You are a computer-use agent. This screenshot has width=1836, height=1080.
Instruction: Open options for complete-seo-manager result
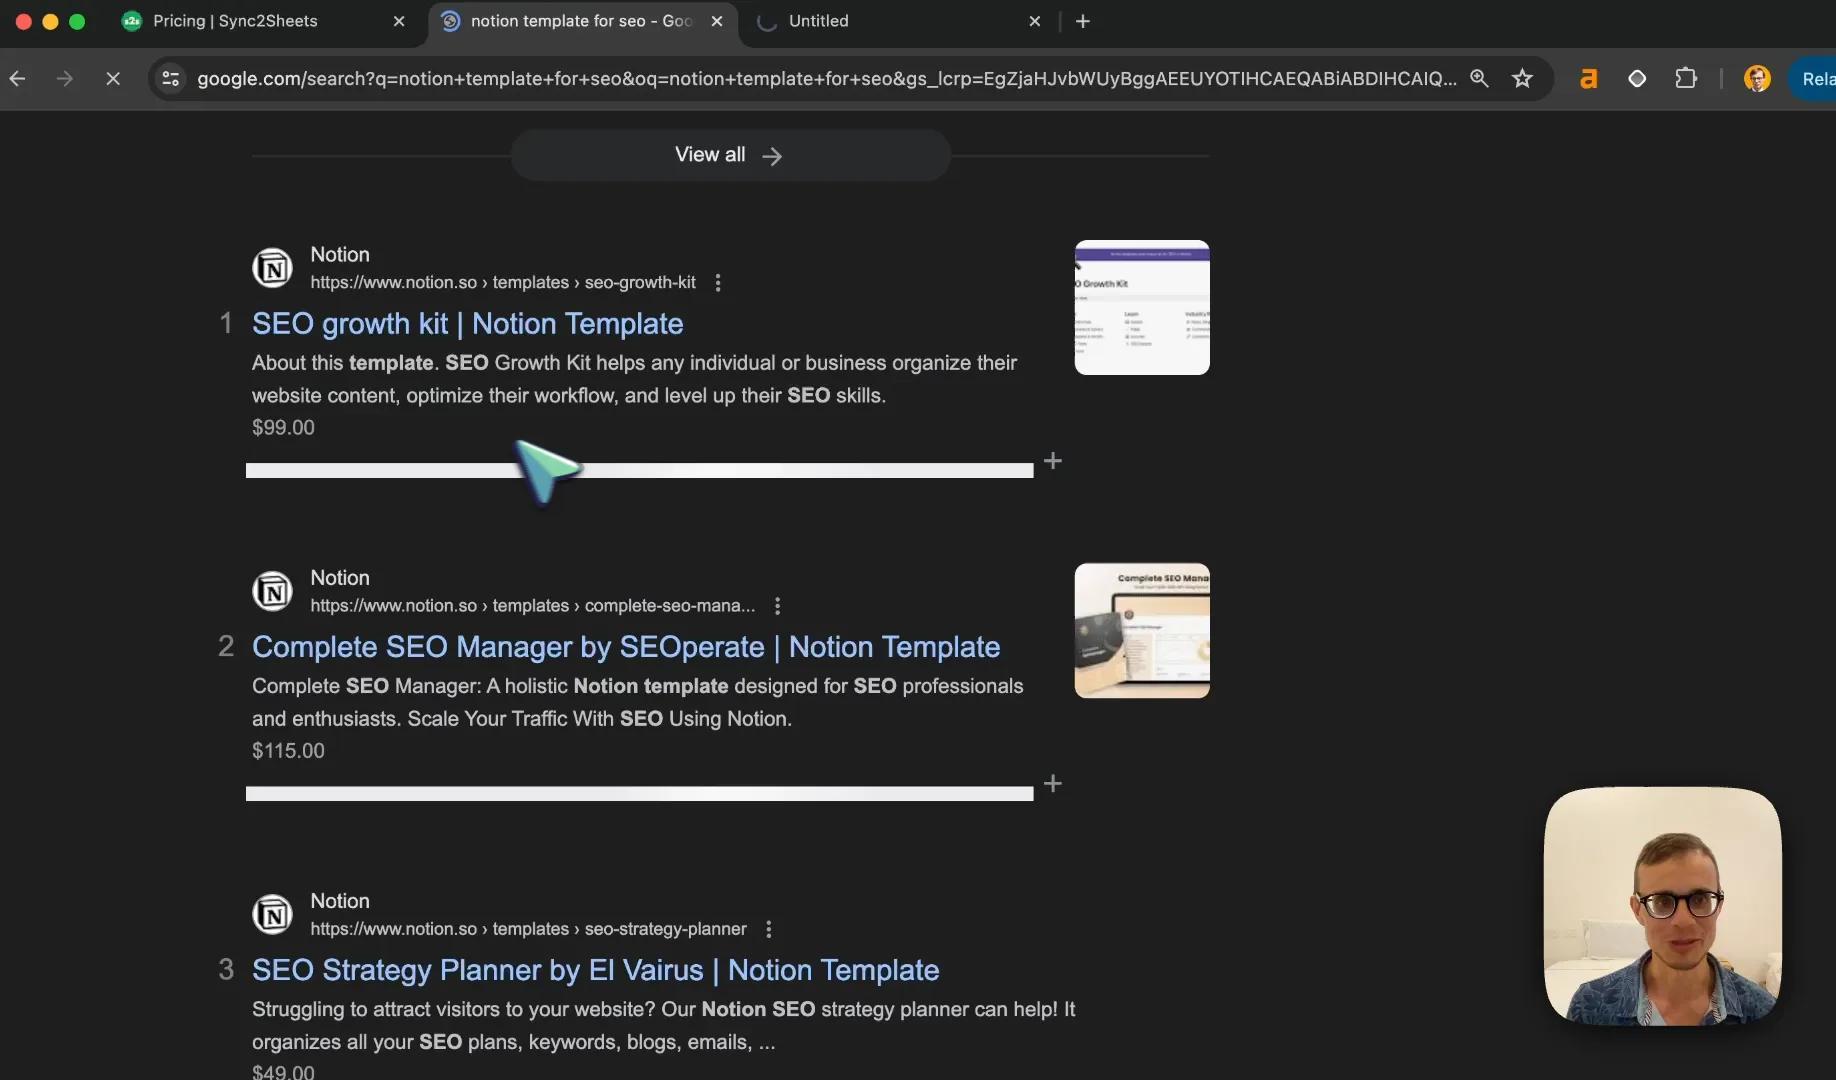[x=777, y=606]
